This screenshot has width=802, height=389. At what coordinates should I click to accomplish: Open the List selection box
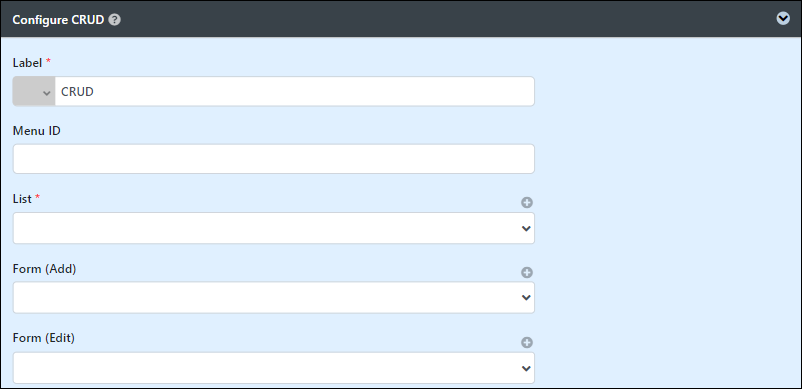tap(274, 228)
